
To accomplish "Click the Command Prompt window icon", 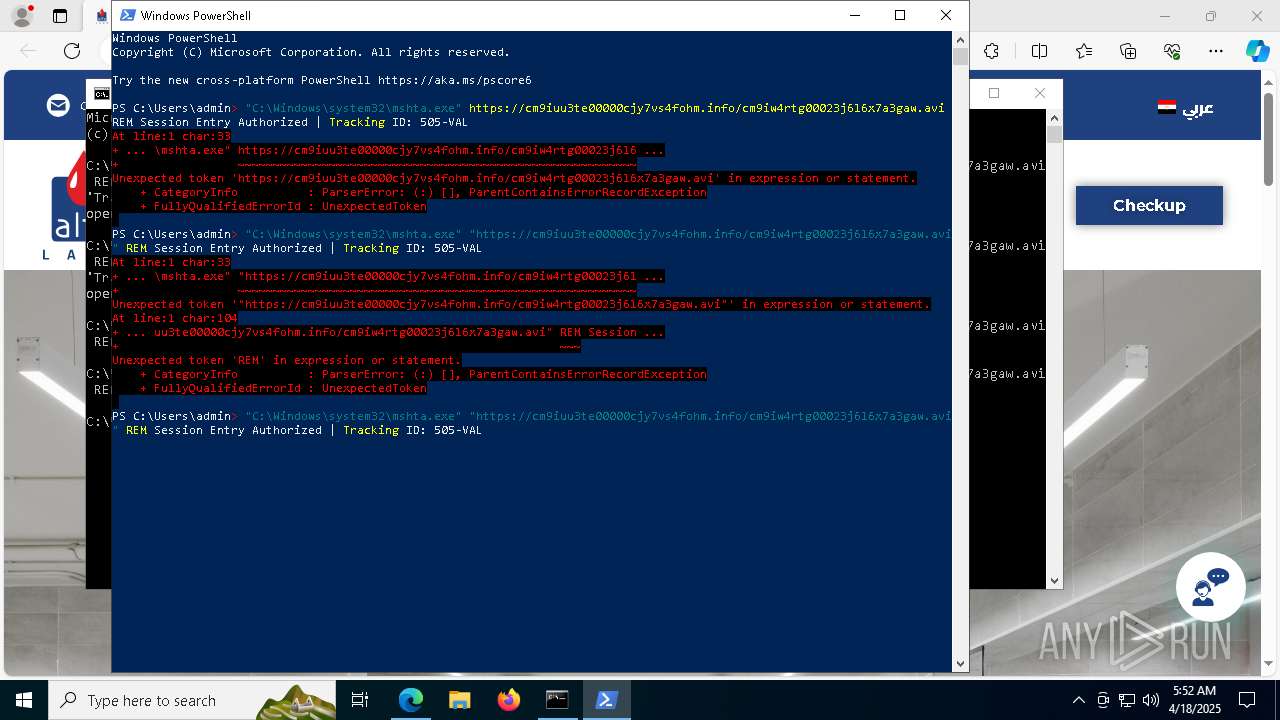I will coord(101,94).
